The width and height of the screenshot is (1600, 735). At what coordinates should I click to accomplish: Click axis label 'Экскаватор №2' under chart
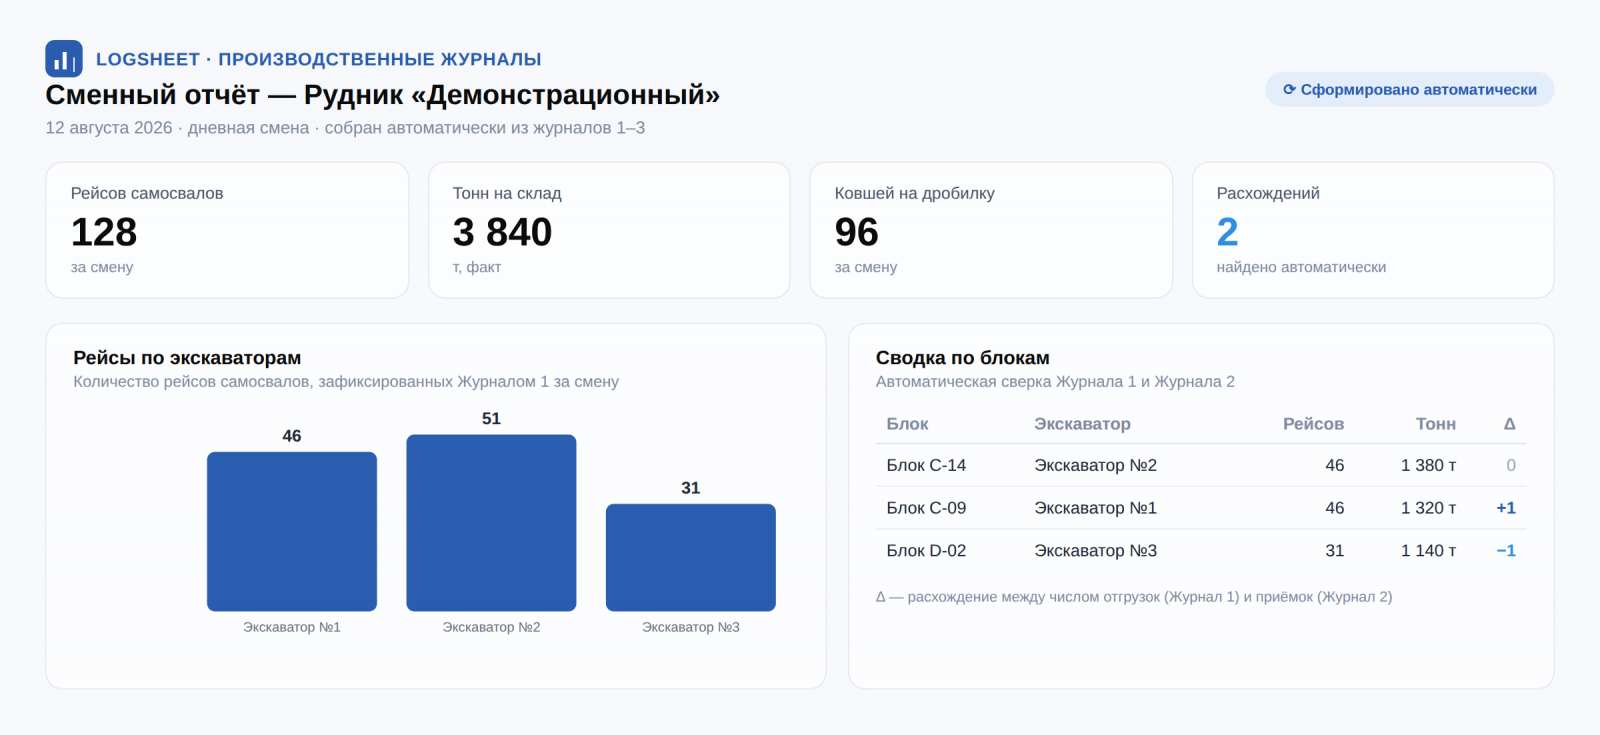491,627
